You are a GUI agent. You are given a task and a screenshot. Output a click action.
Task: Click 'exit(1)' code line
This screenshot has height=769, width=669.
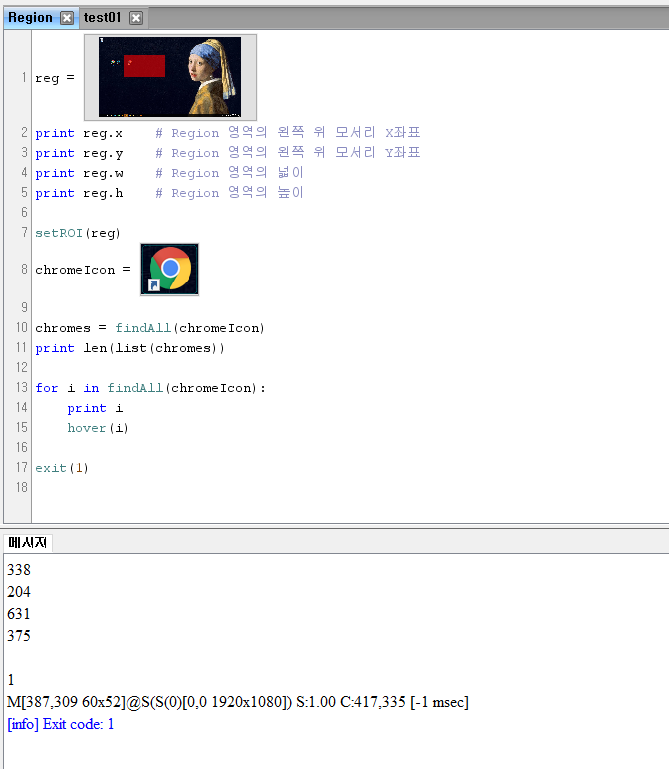(62, 468)
